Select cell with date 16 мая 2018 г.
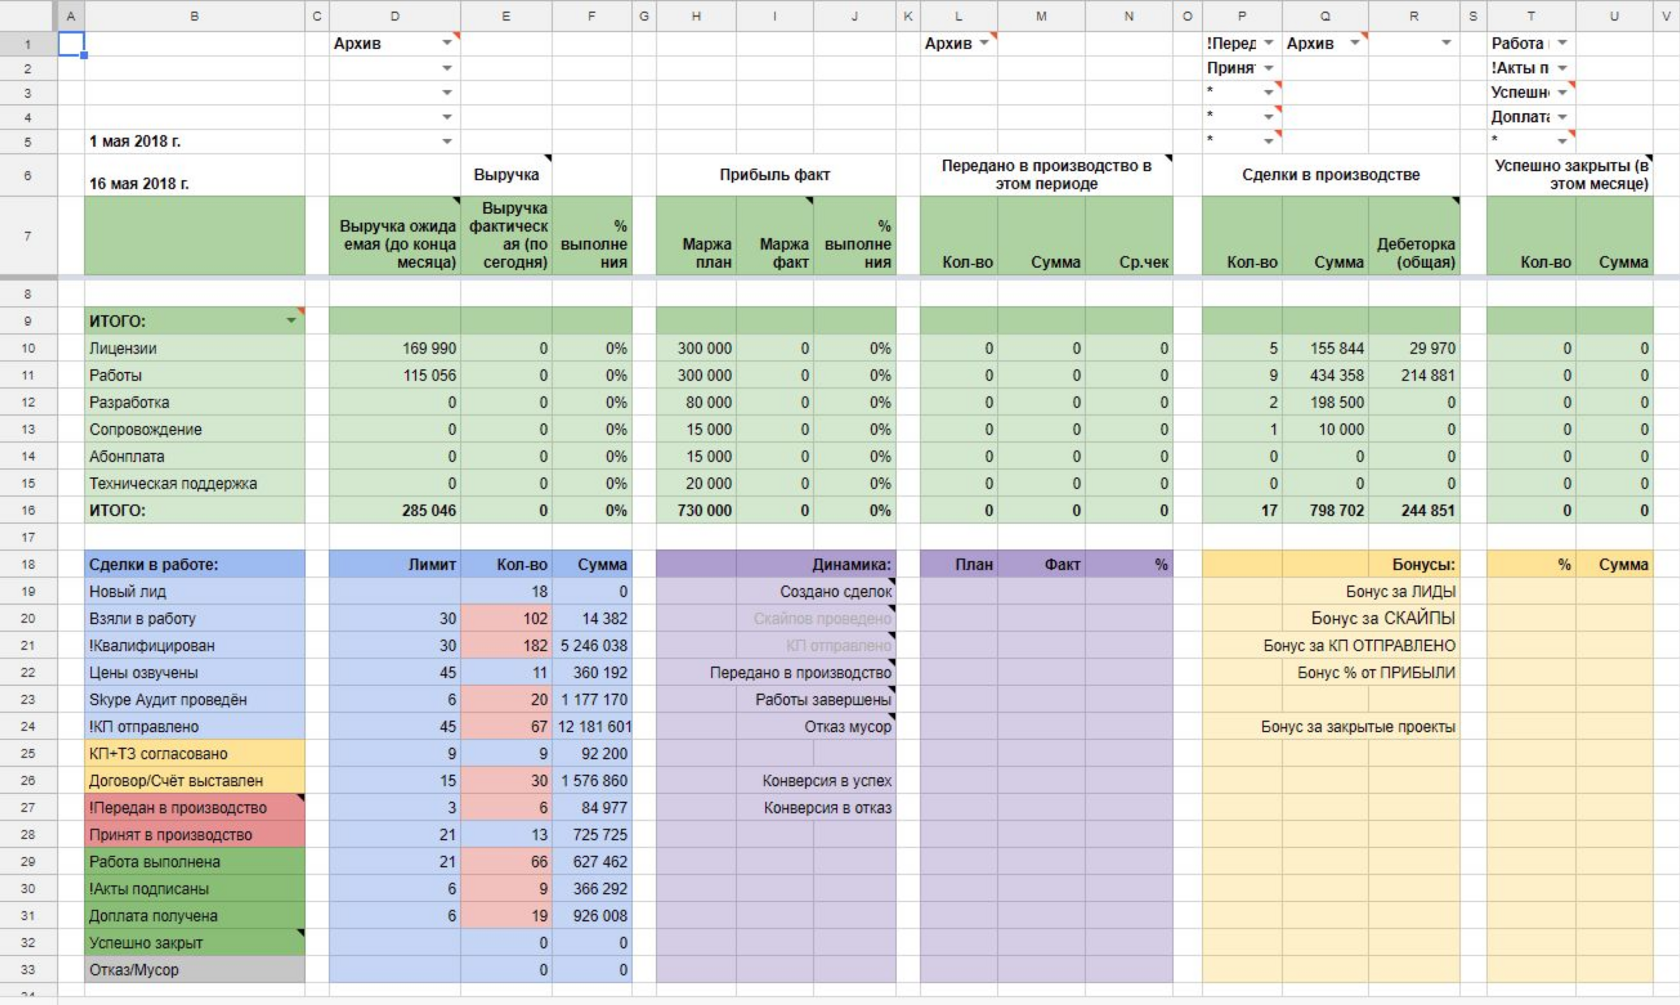The width and height of the screenshot is (1680, 1005). click(194, 175)
